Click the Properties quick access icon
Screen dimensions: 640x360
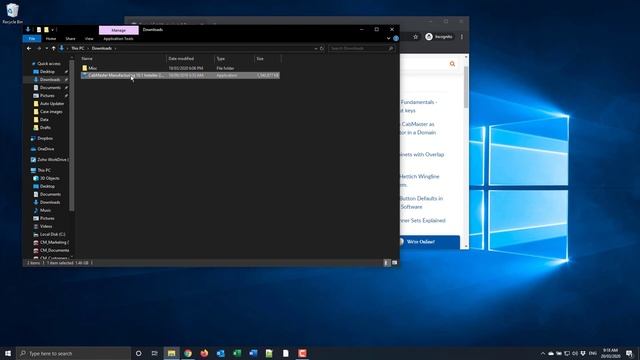pyautogui.click(x=39, y=30)
